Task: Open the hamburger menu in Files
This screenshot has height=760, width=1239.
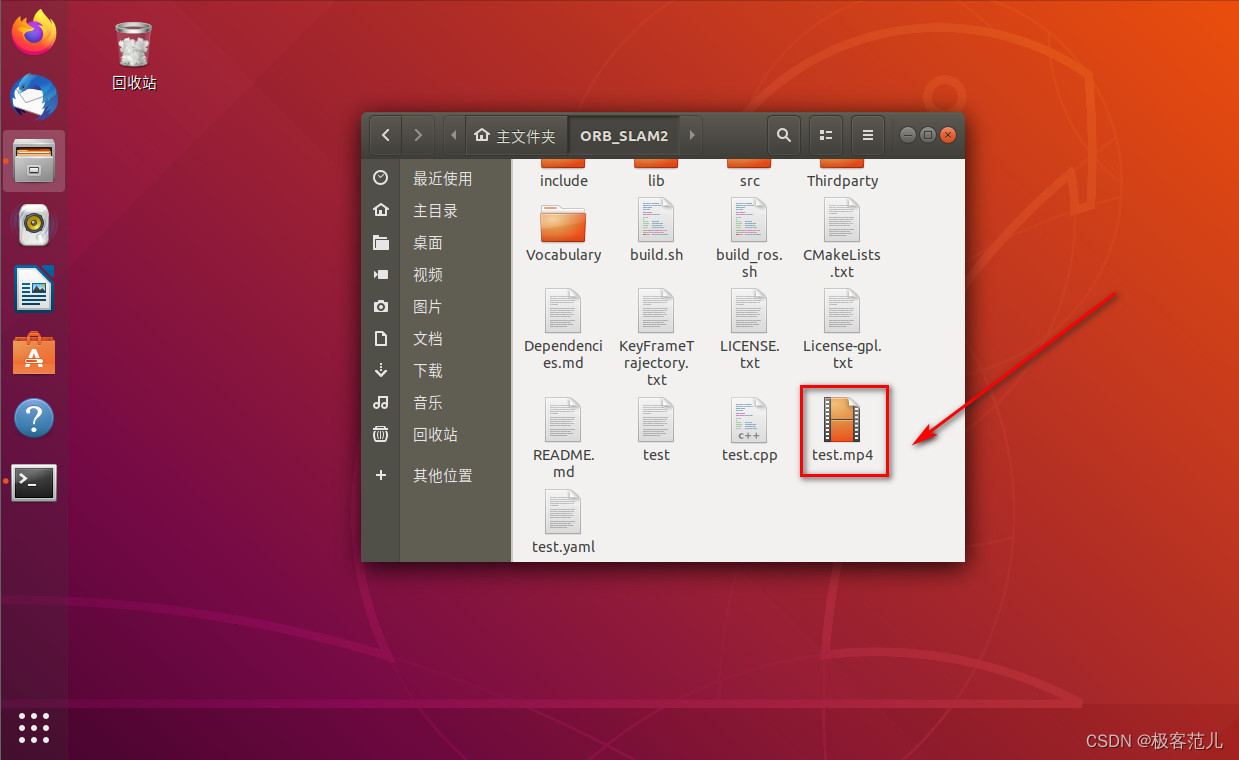Action: 868,135
